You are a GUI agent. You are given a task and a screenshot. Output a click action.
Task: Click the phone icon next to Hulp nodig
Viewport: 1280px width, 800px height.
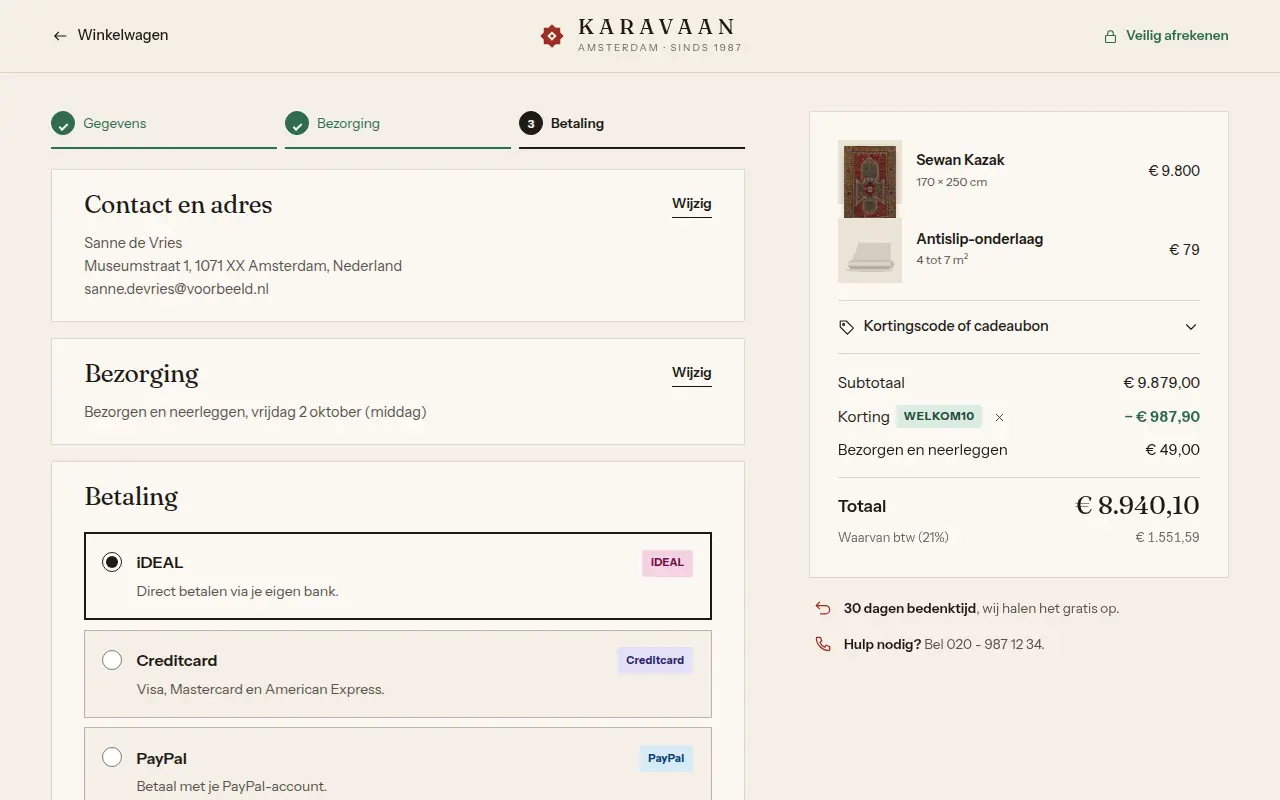(x=823, y=644)
